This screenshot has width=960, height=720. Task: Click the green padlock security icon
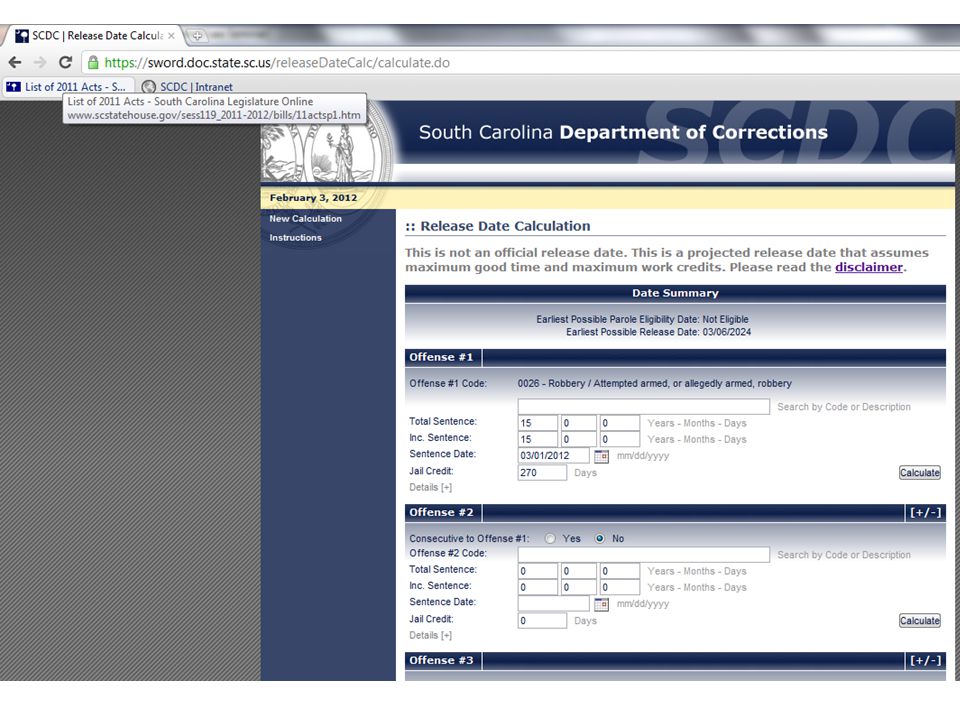(93, 62)
